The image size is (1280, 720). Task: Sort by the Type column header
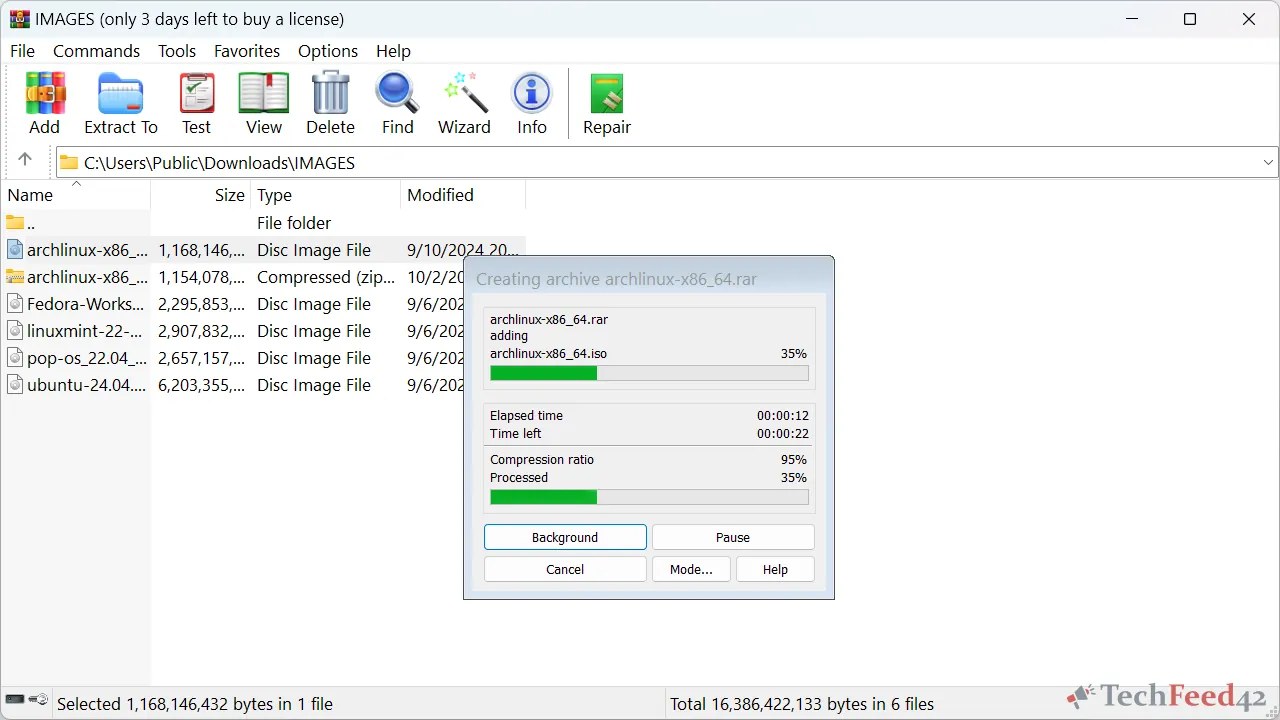(325, 195)
